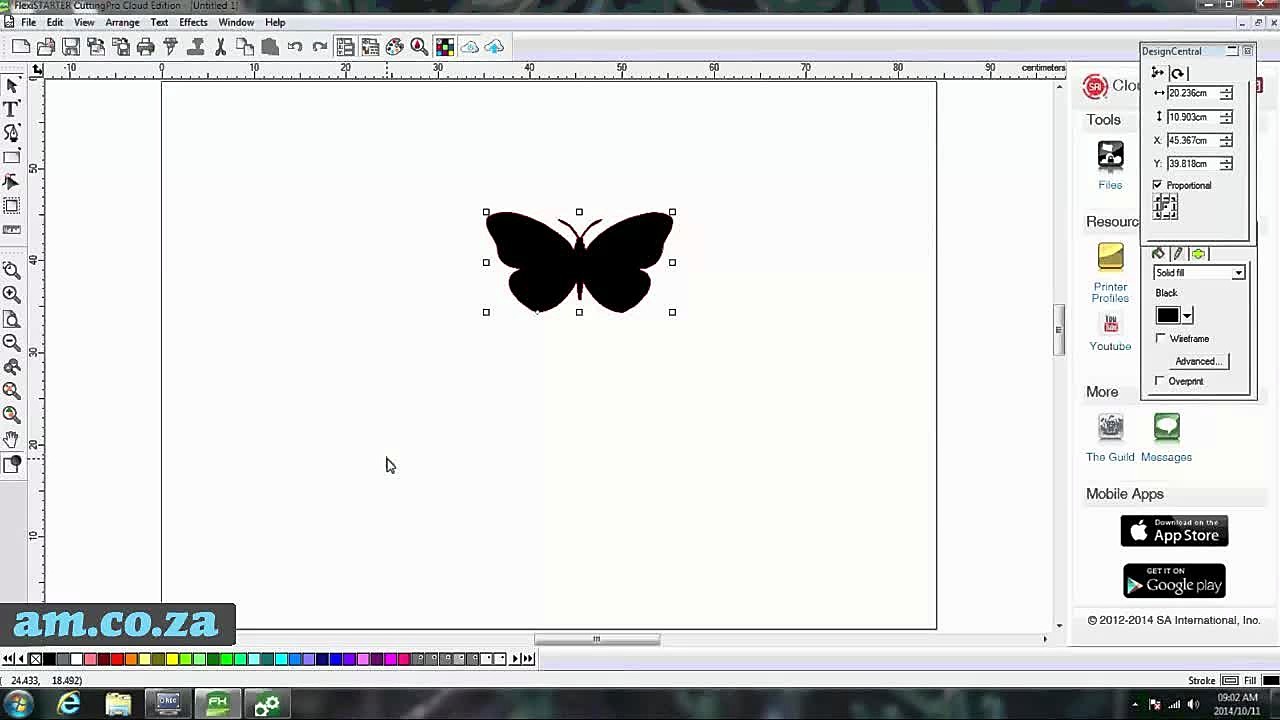The height and width of the screenshot is (720, 1280).
Task: Click the Print icon in toolbar
Action: pos(146,47)
